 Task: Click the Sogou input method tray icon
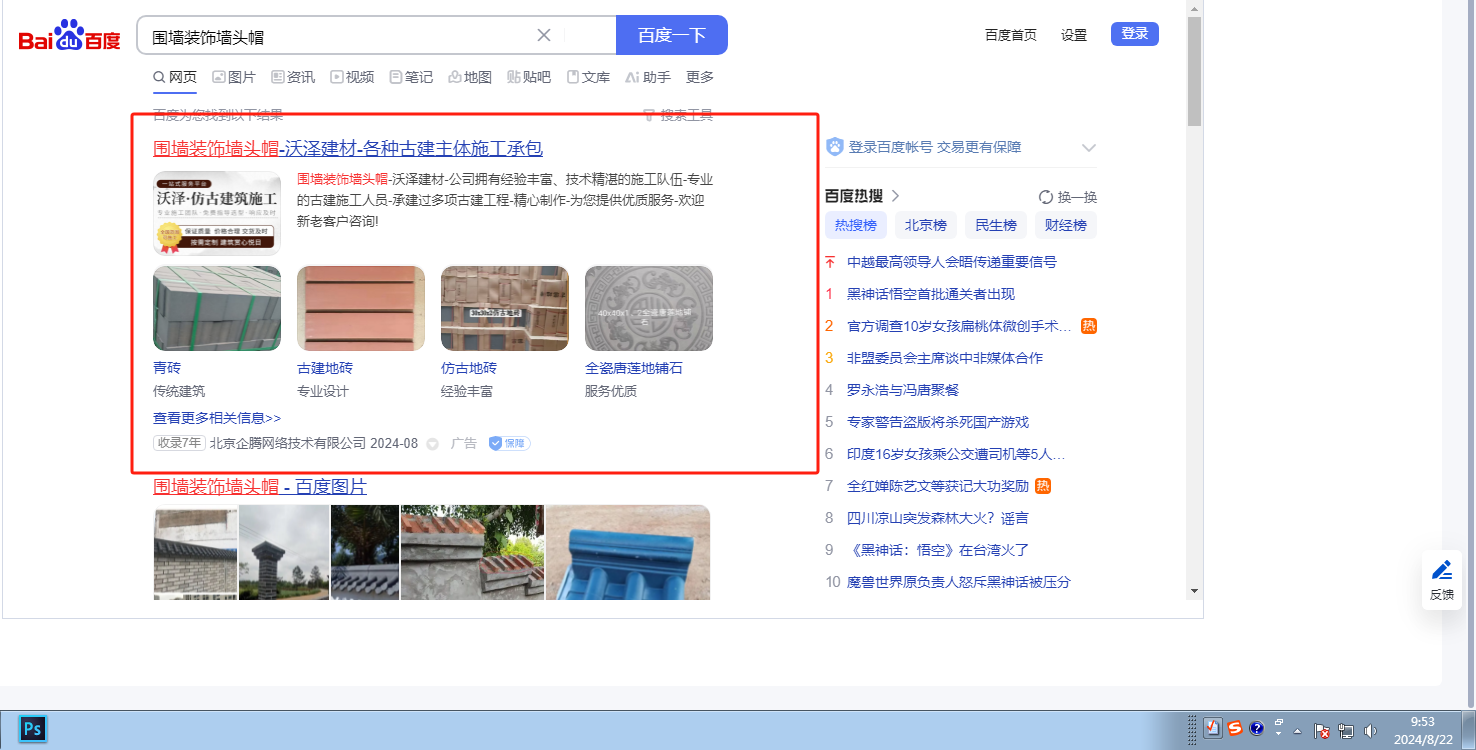point(1235,728)
